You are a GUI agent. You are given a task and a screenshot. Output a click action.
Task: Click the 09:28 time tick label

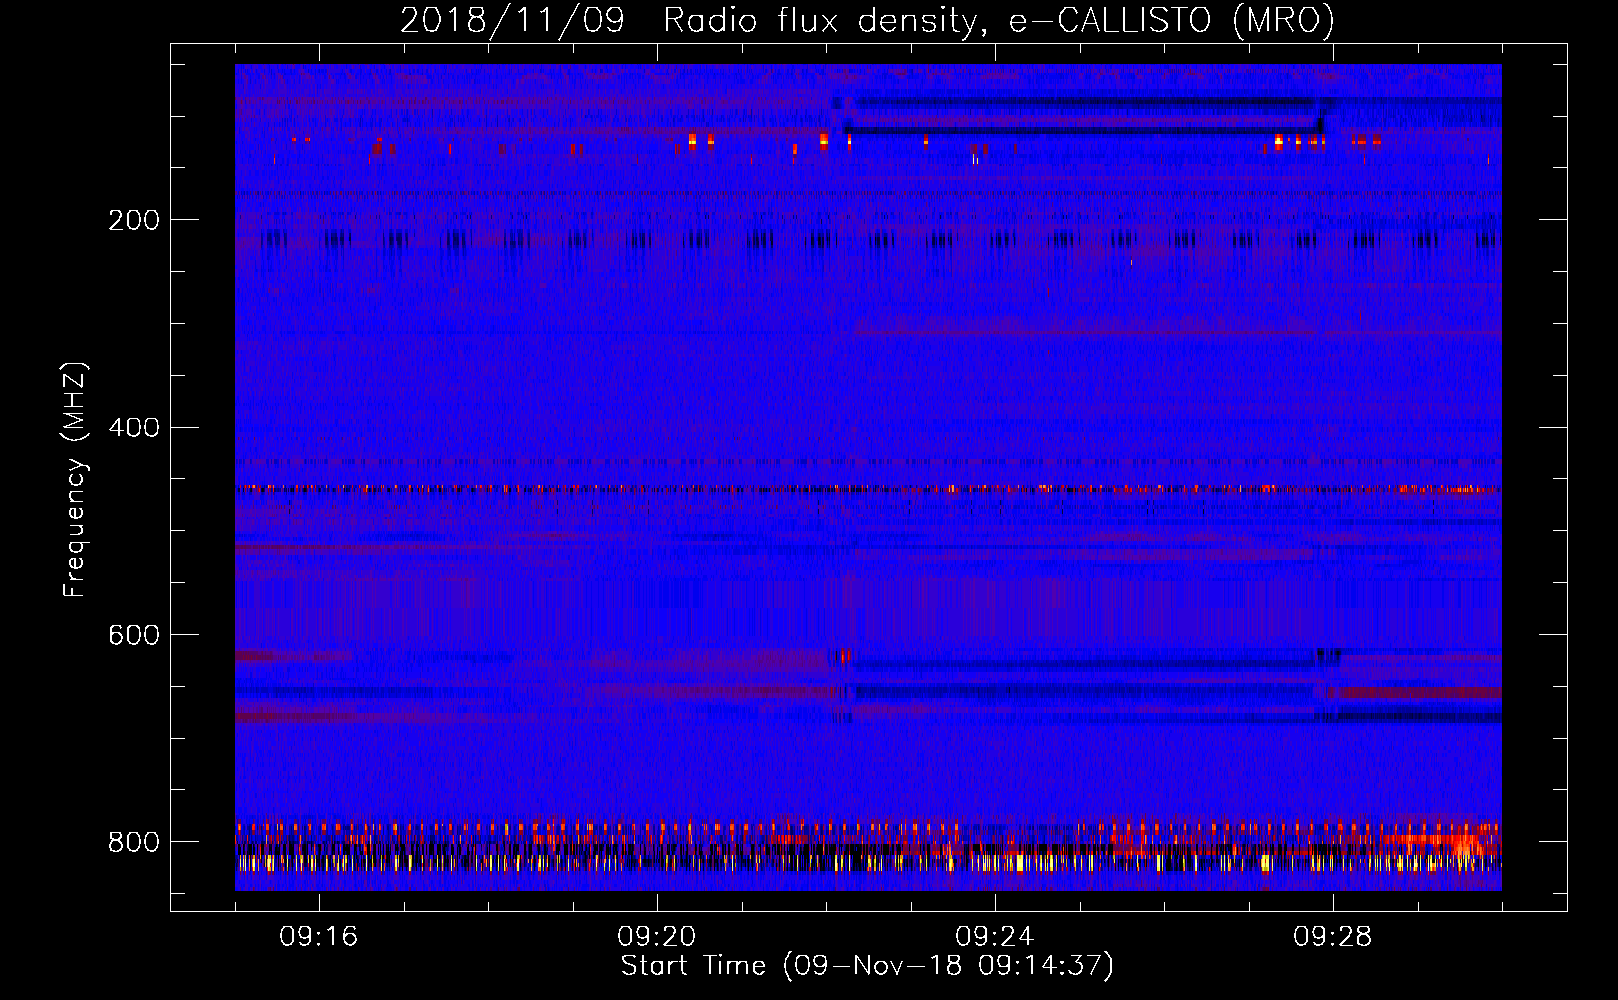click(x=1333, y=937)
